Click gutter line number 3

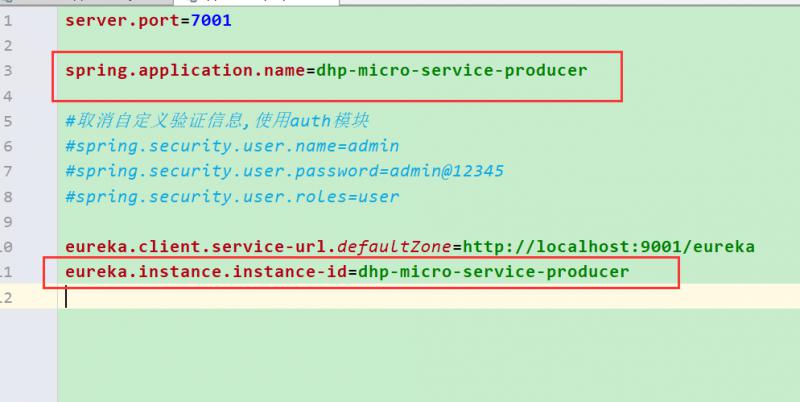(x=7, y=70)
